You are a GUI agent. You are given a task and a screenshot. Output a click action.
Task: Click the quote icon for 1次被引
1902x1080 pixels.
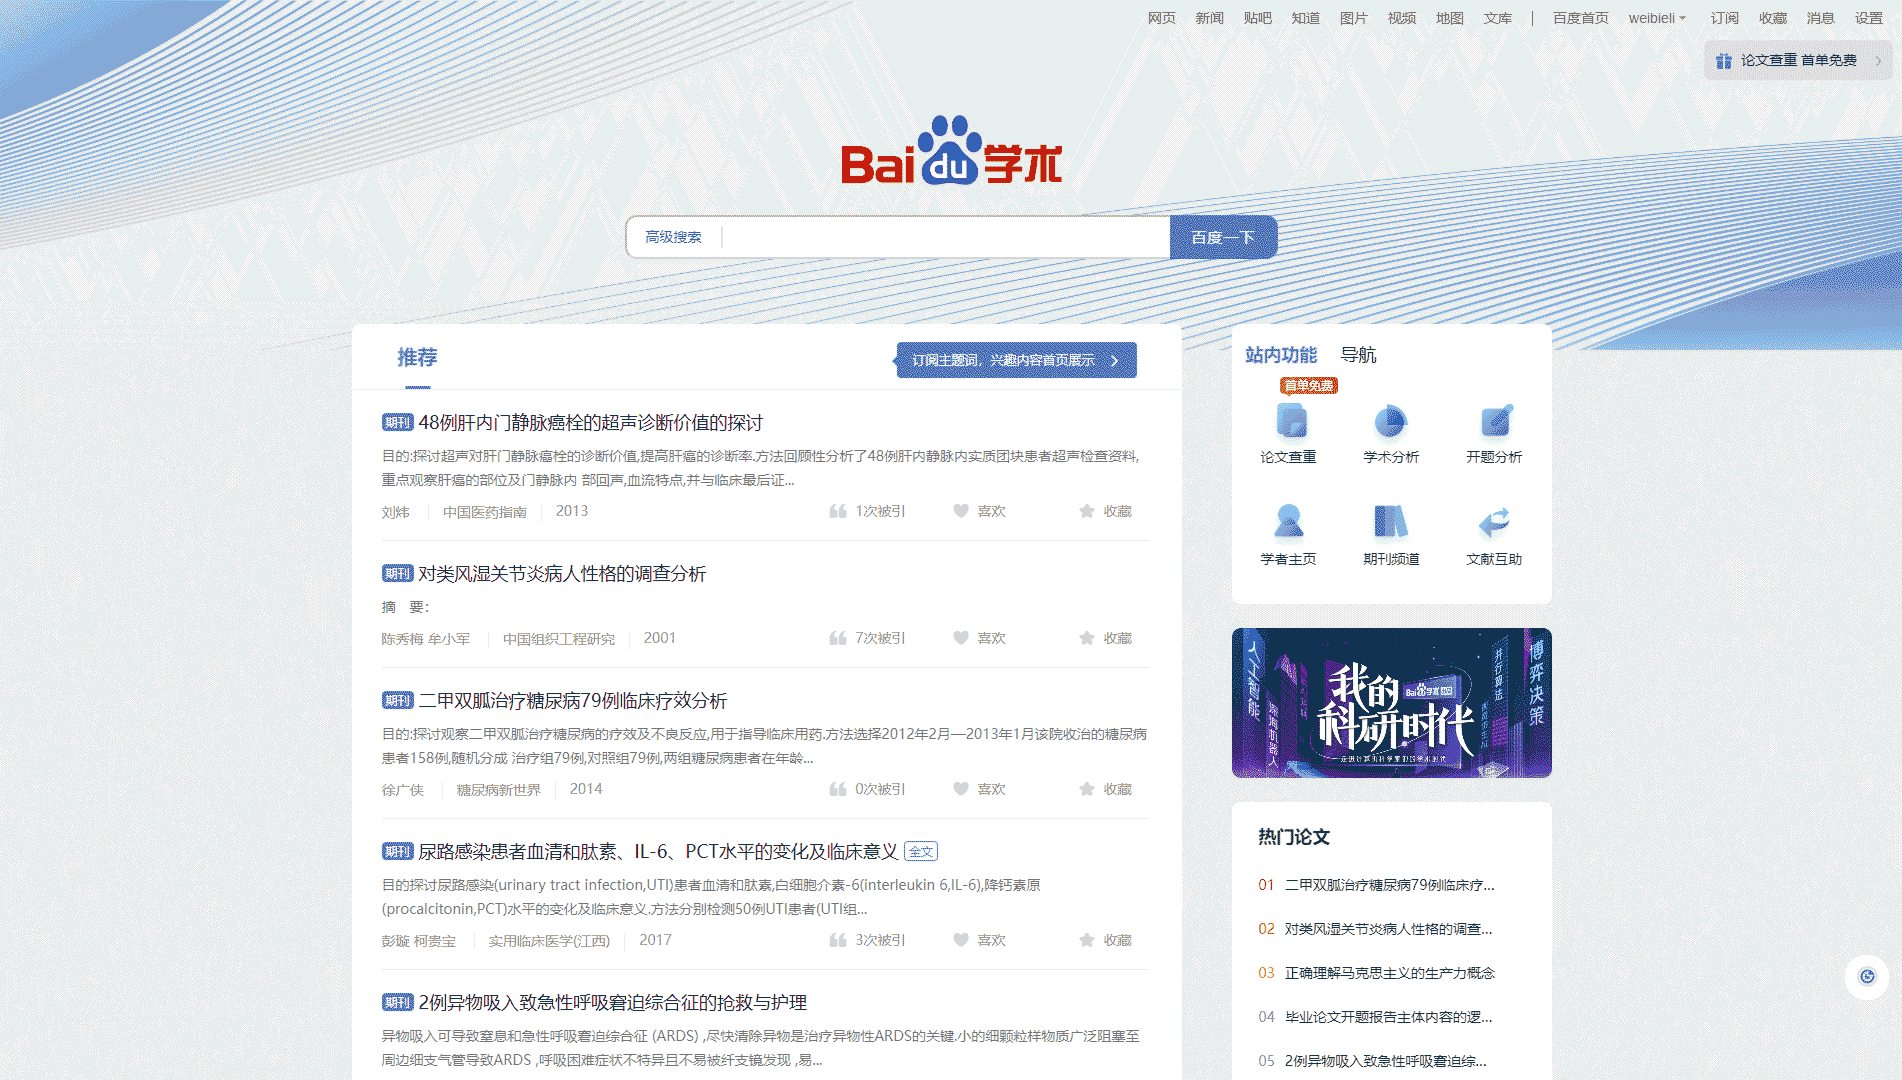tap(838, 511)
